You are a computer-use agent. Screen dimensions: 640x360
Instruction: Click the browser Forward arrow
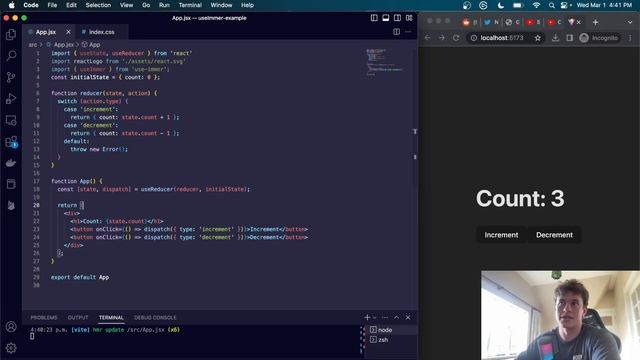442,38
